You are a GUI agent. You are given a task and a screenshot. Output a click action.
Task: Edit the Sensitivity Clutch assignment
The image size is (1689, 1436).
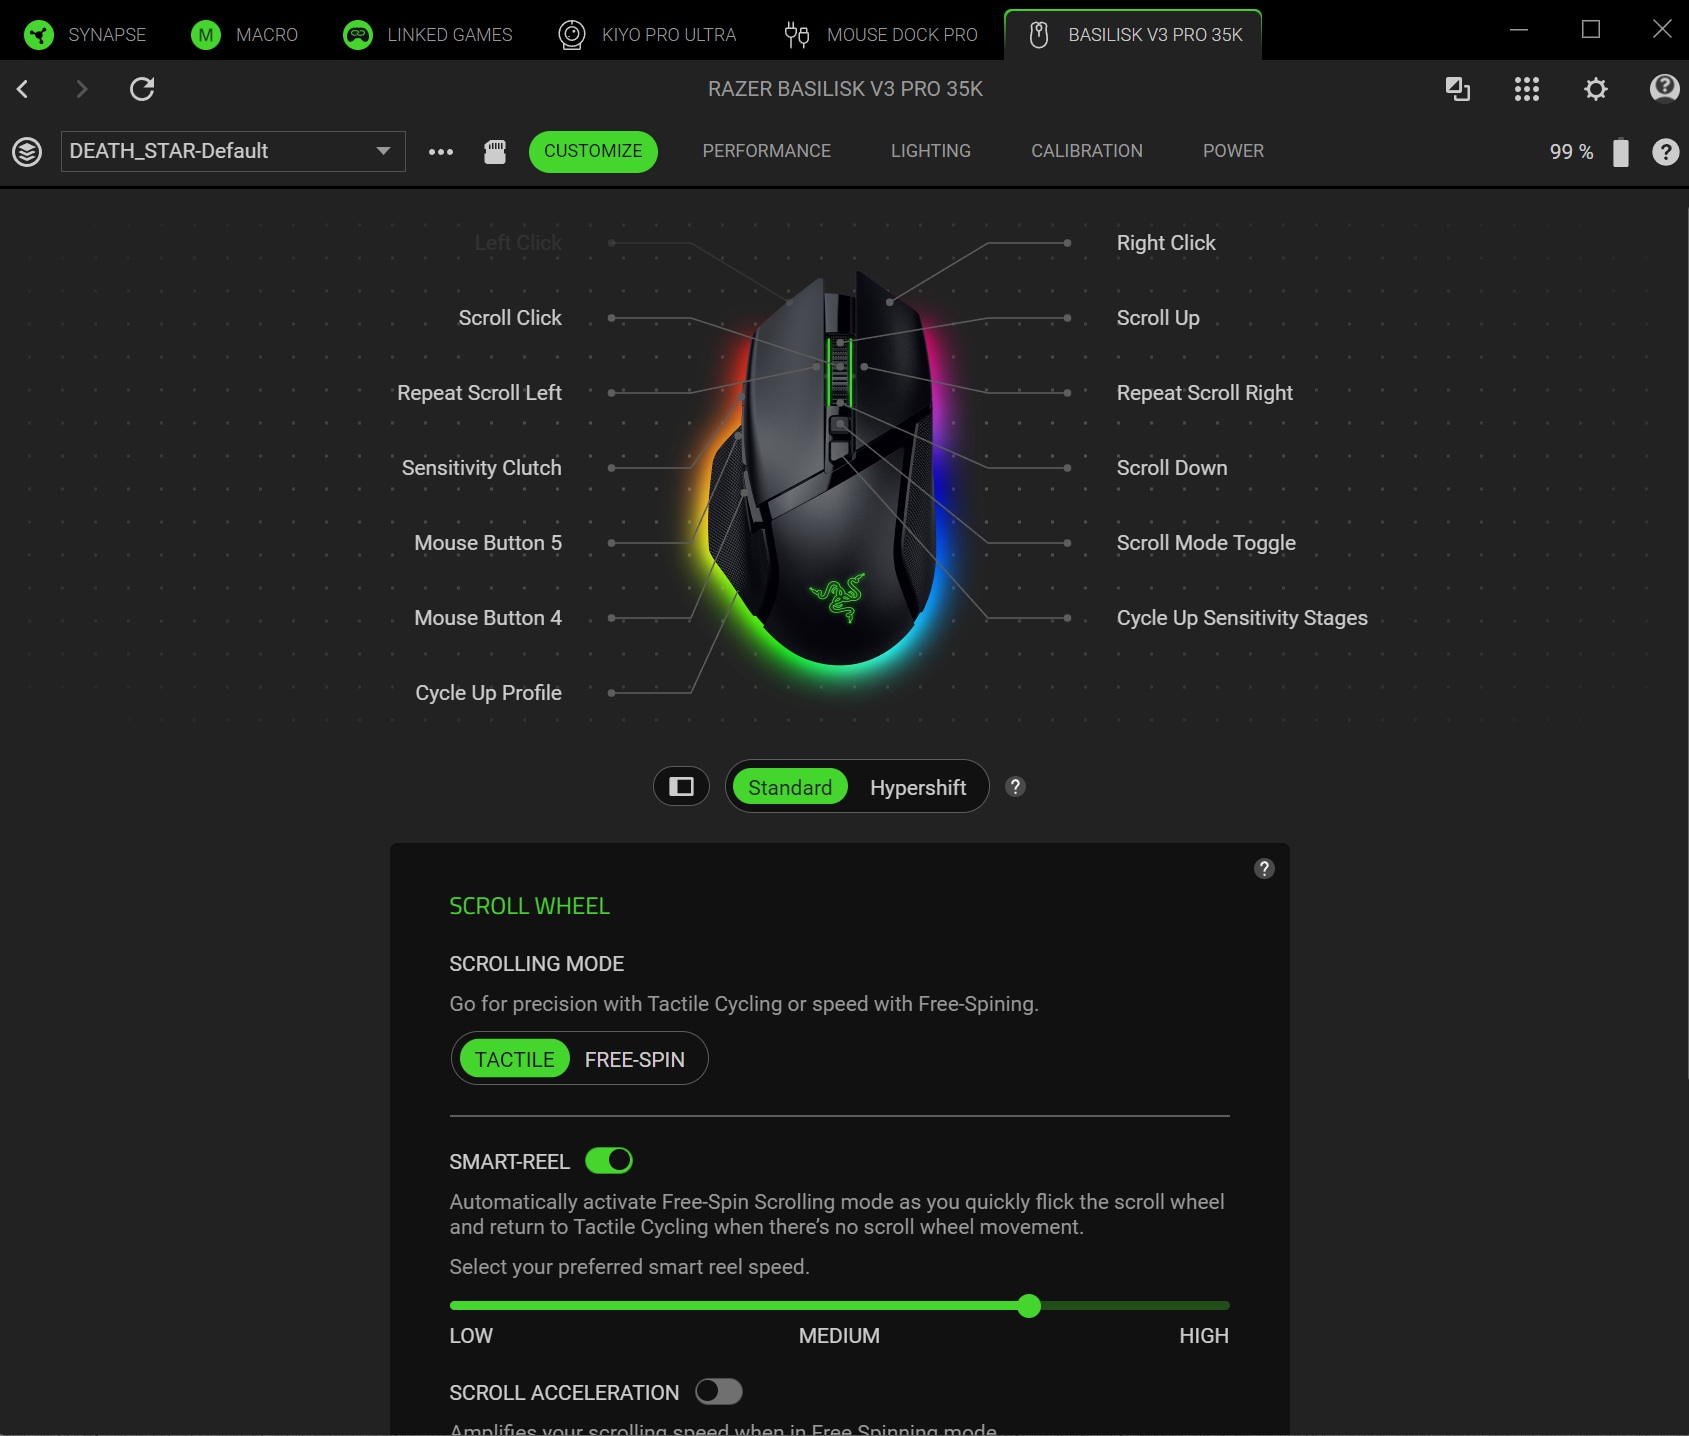tap(481, 468)
